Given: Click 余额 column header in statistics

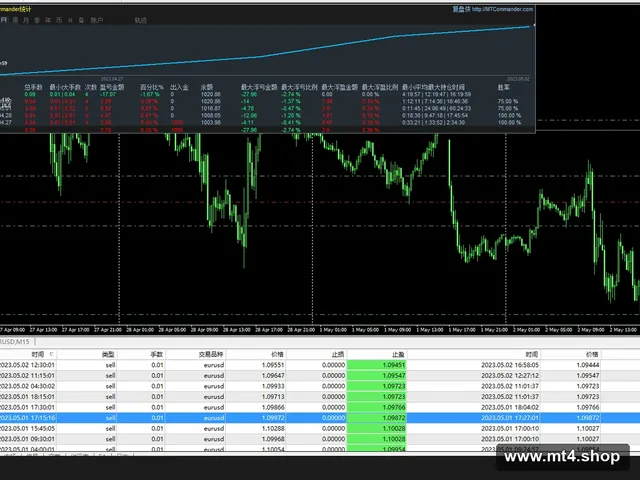Looking at the screenshot, I should tap(207, 87).
